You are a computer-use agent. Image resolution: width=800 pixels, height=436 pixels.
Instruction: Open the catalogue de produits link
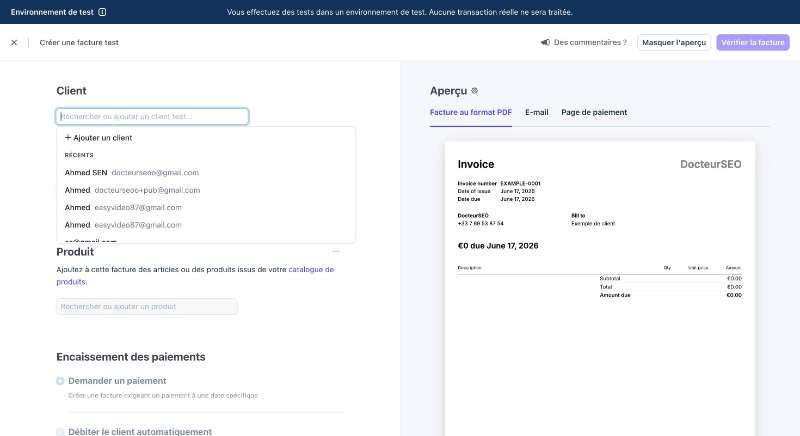click(195, 275)
